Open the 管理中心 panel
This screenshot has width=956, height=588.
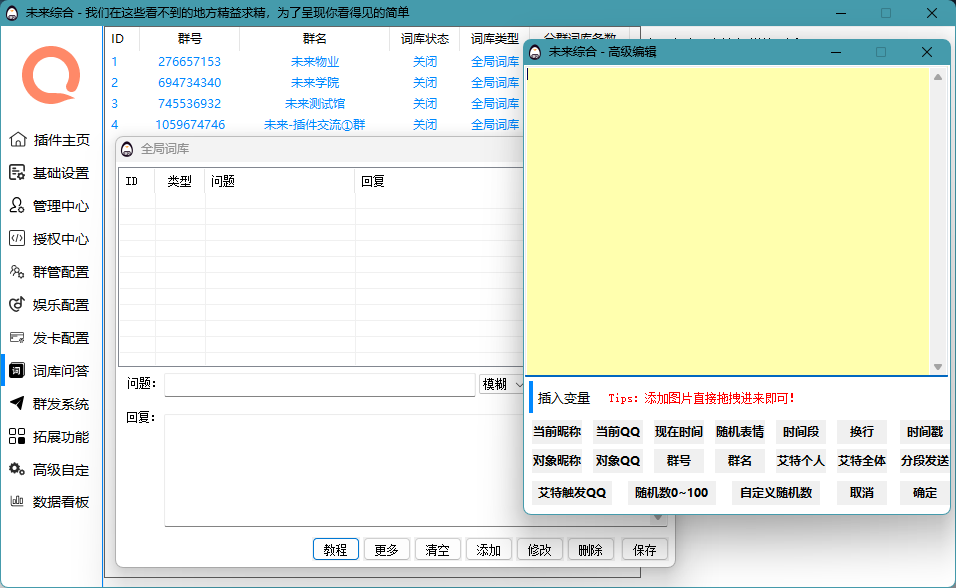(x=51, y=205)
